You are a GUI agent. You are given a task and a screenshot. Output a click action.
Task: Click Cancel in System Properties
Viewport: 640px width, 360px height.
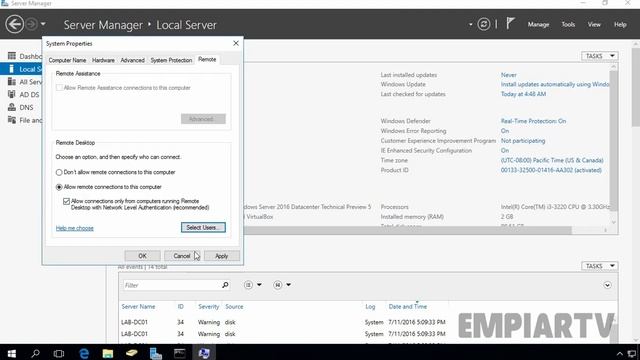(182, 256)
